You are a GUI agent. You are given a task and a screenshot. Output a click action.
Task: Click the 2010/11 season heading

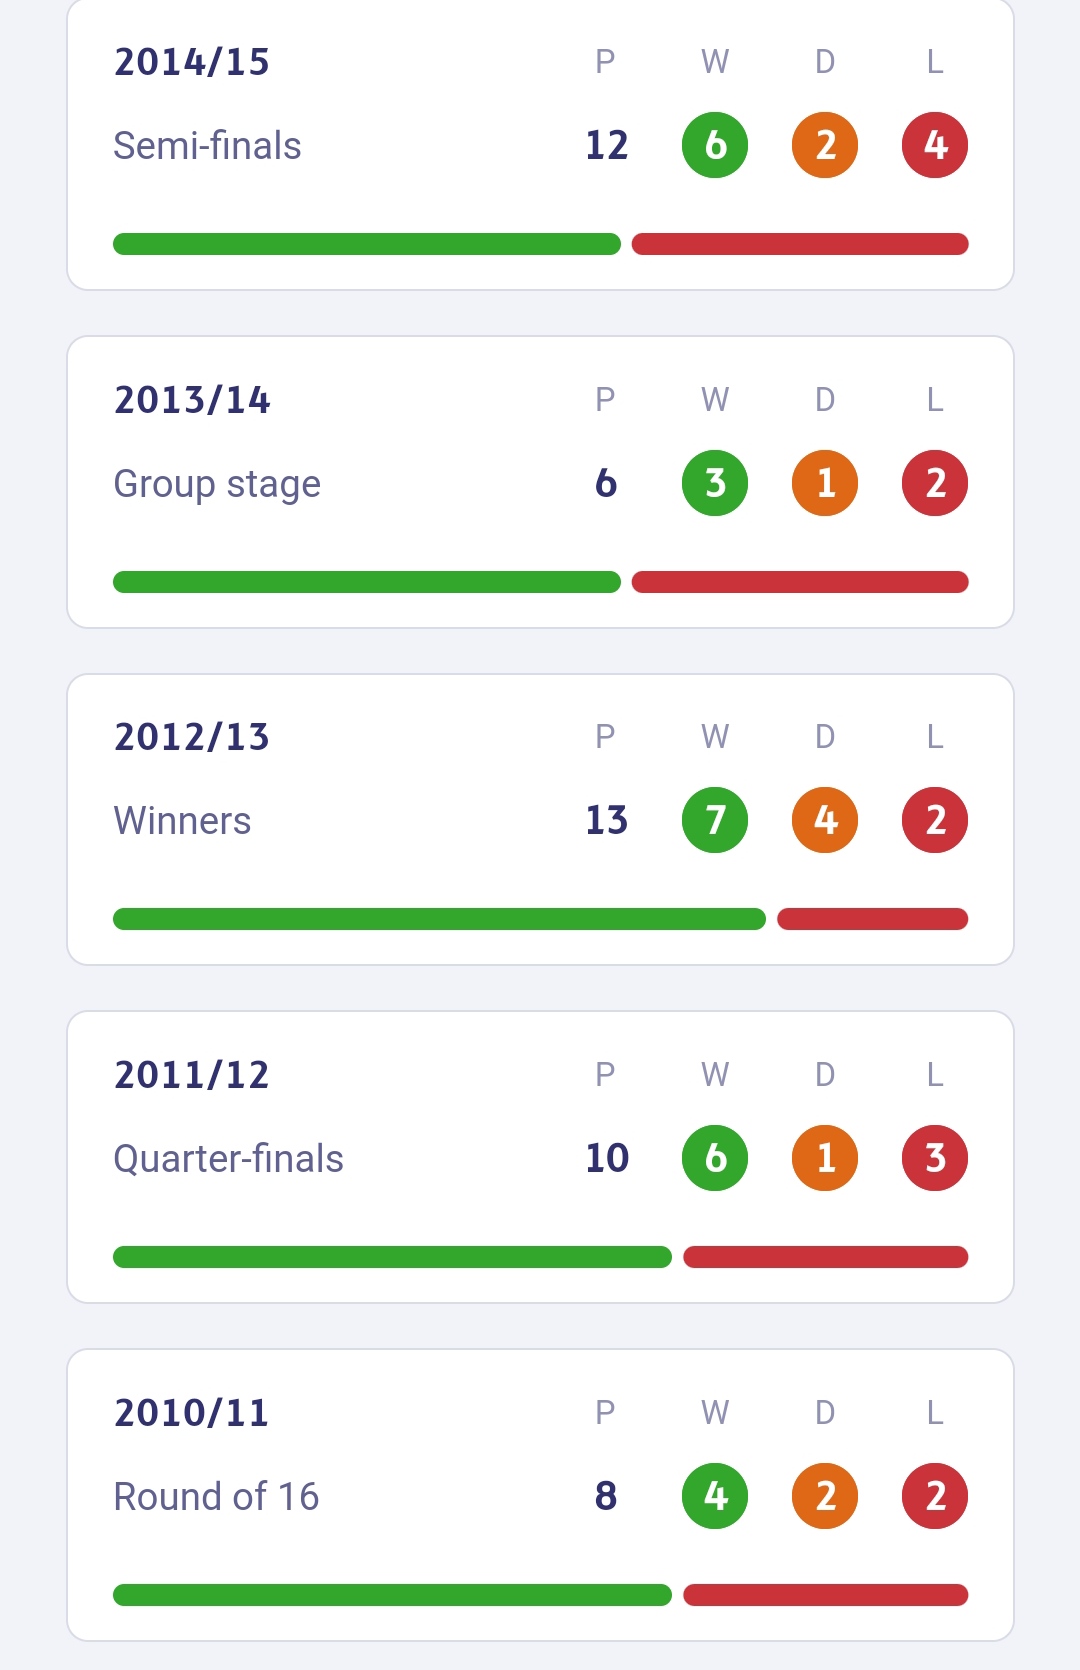pos(192,1413)
